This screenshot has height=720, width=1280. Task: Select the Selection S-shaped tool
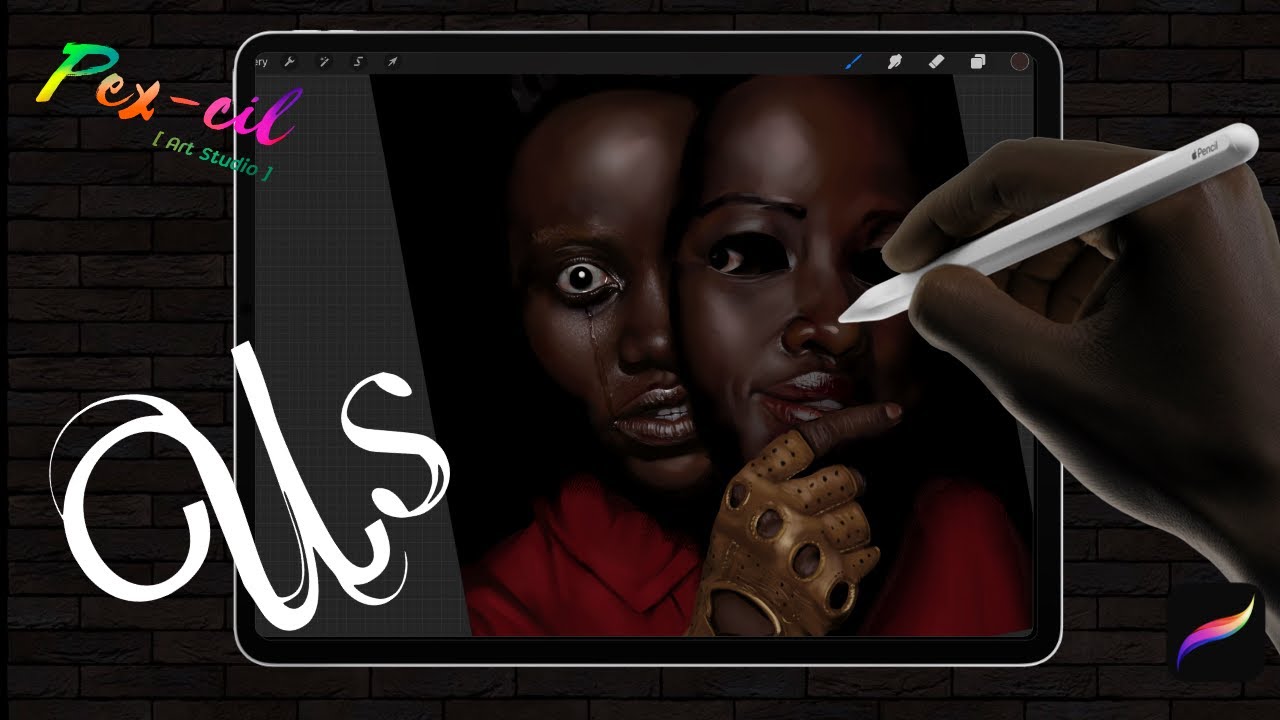pos(358,62)
